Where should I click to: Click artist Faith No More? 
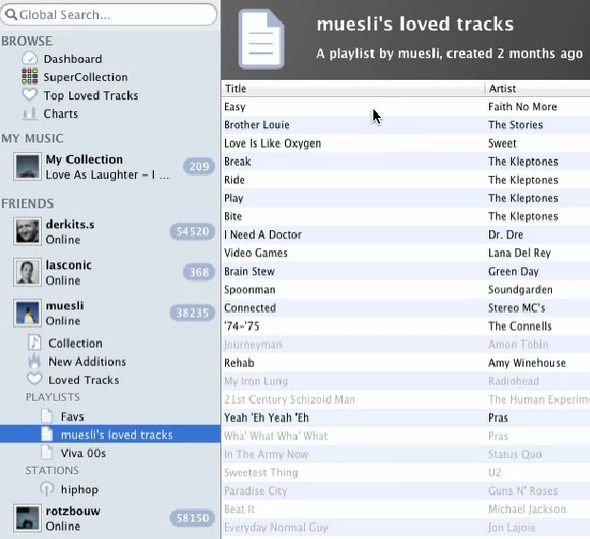pyautogui.click(x=522, y=107)
